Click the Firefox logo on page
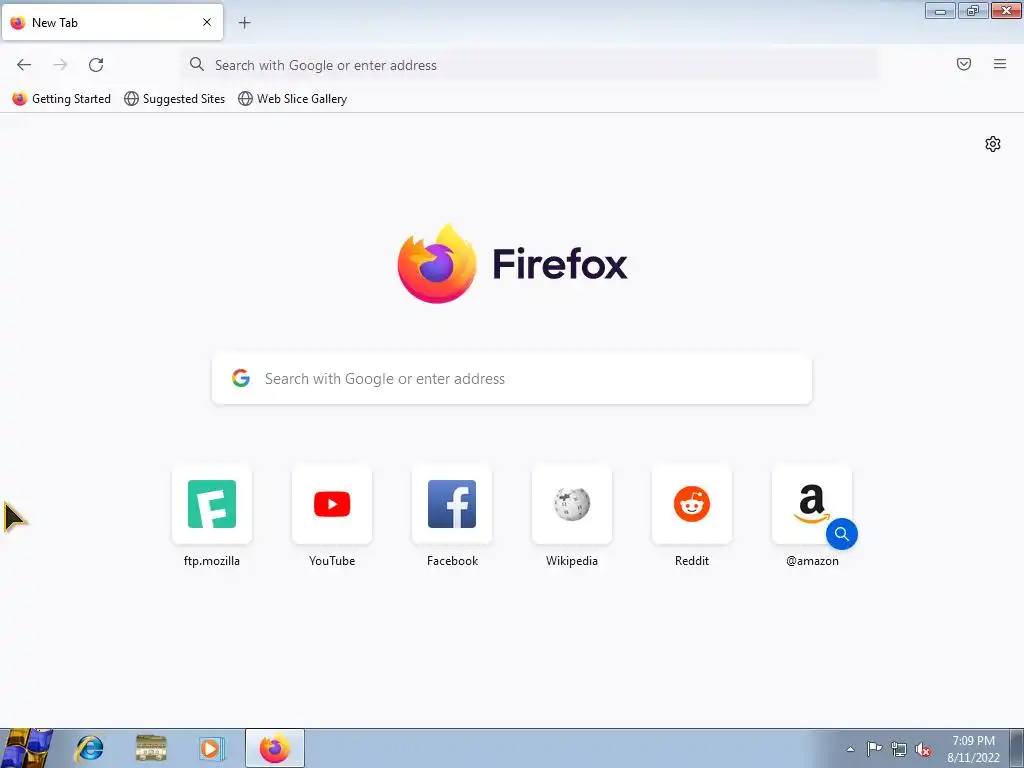The height and width of the screenshot is (768, 1024). pyautogui.click(x=437, y=264)
